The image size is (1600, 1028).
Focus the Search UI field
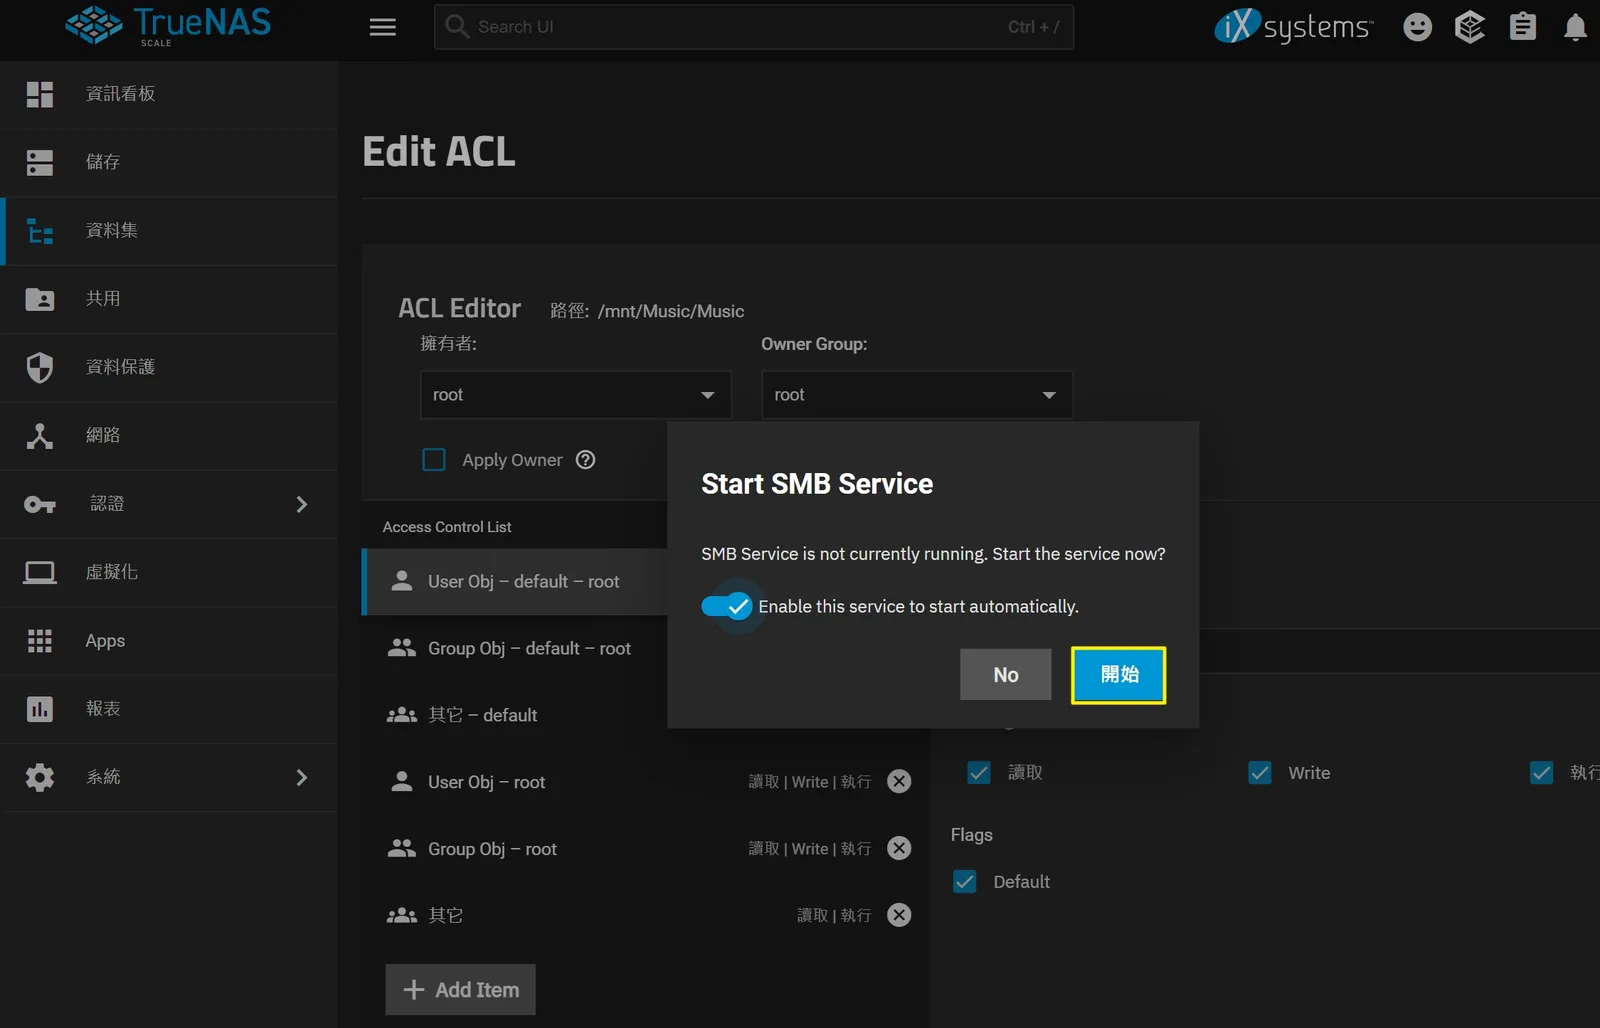pyautogui.click(x=754, y=27)
